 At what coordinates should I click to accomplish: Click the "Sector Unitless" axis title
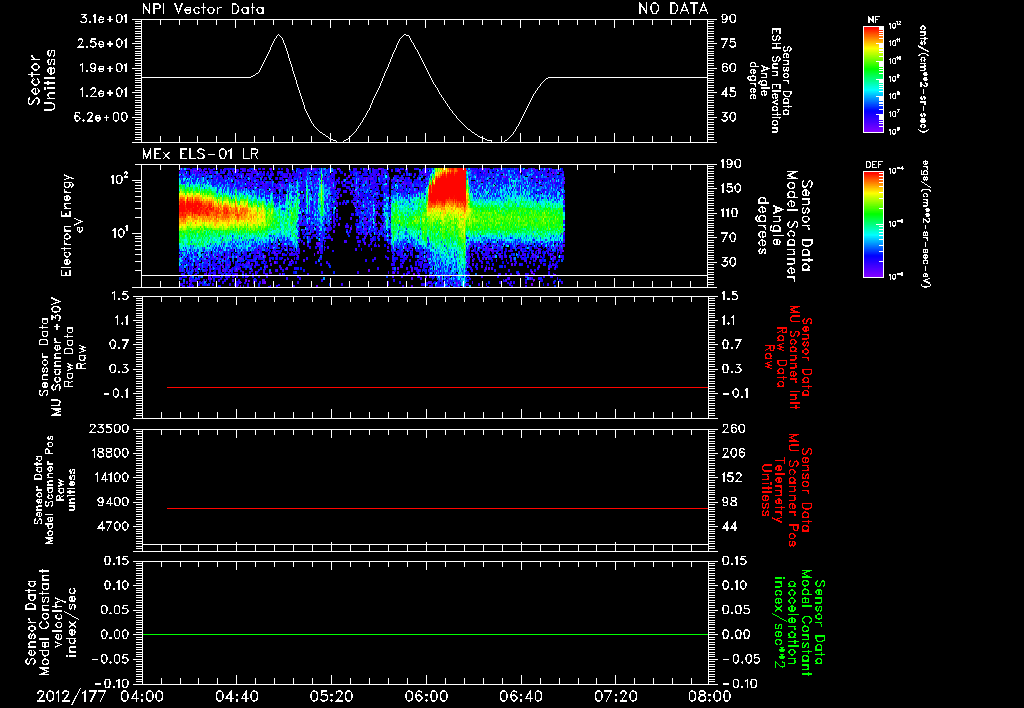(42, 80)
